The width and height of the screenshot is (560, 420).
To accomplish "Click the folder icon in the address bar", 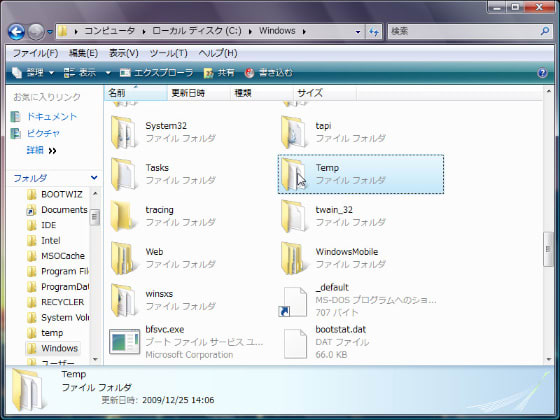I will pos(63,31).
